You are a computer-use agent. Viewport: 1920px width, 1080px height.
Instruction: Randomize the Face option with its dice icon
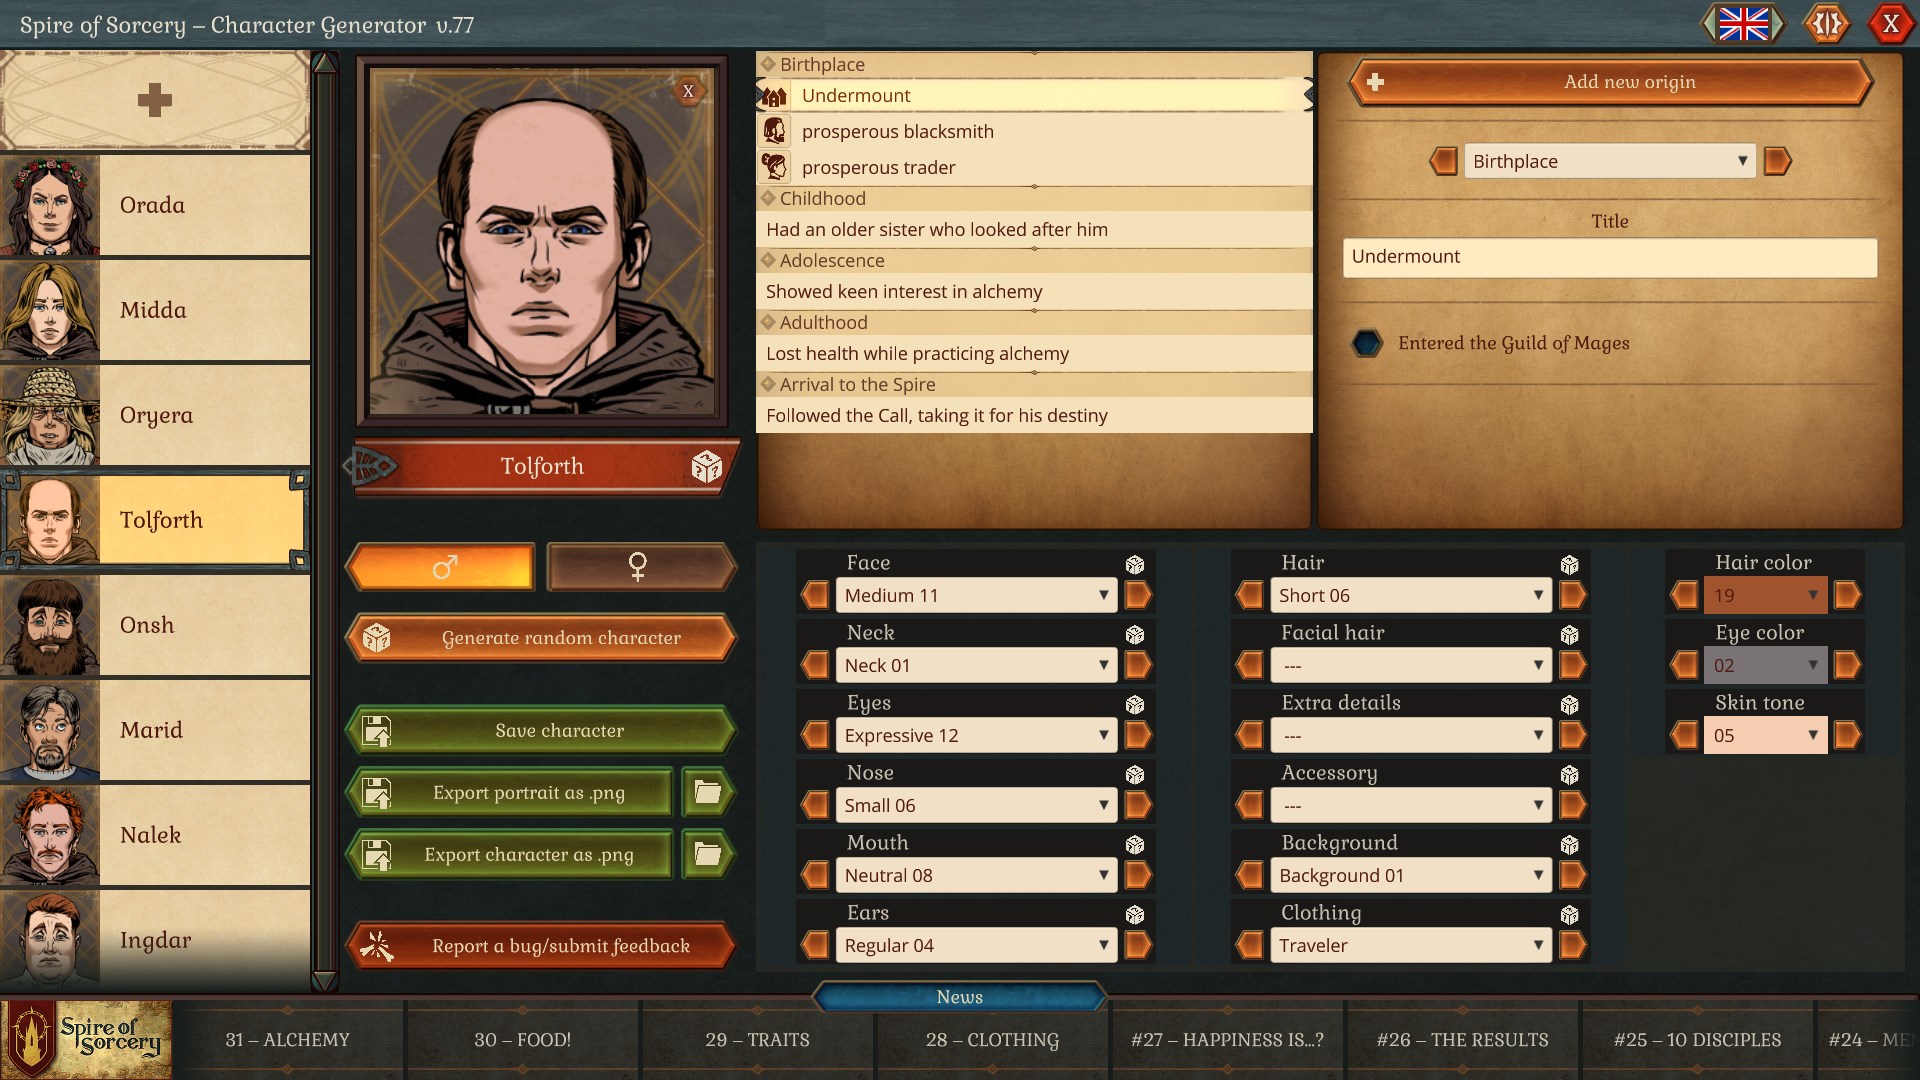pyautogui.click(x=1135, y=563)
